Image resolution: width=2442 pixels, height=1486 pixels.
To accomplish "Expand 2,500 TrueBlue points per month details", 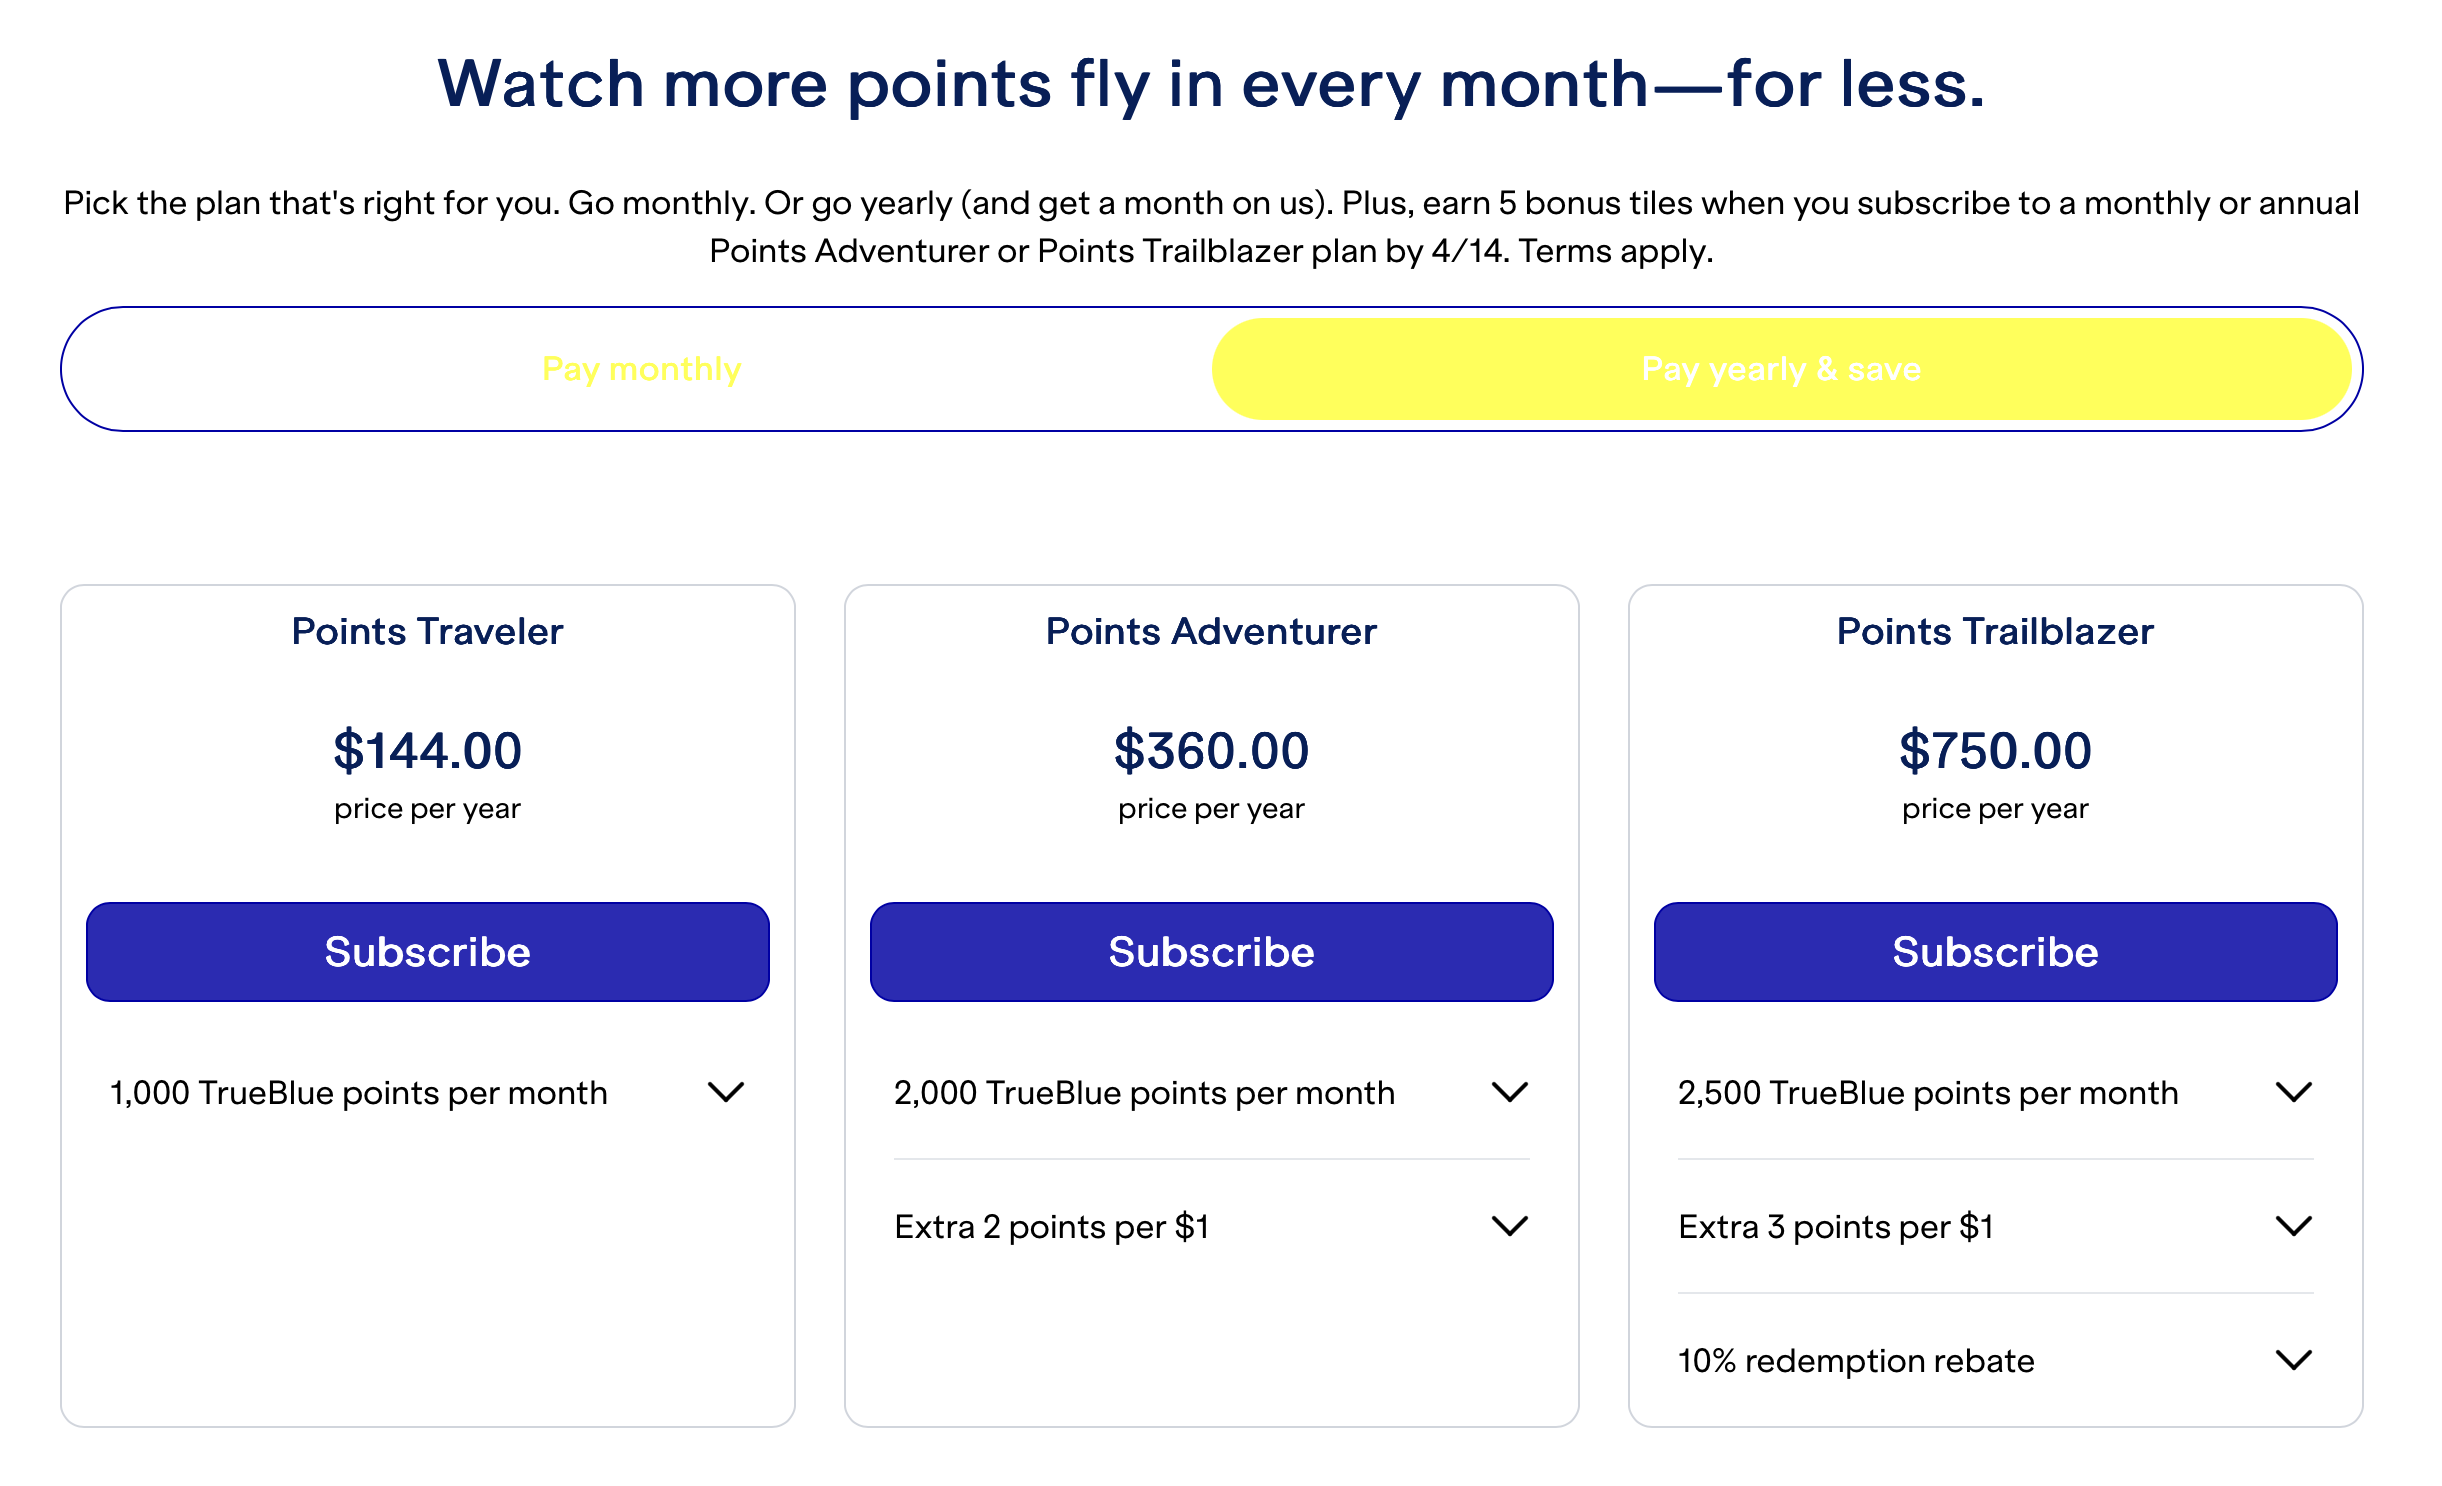I will click(2294, 1092).
